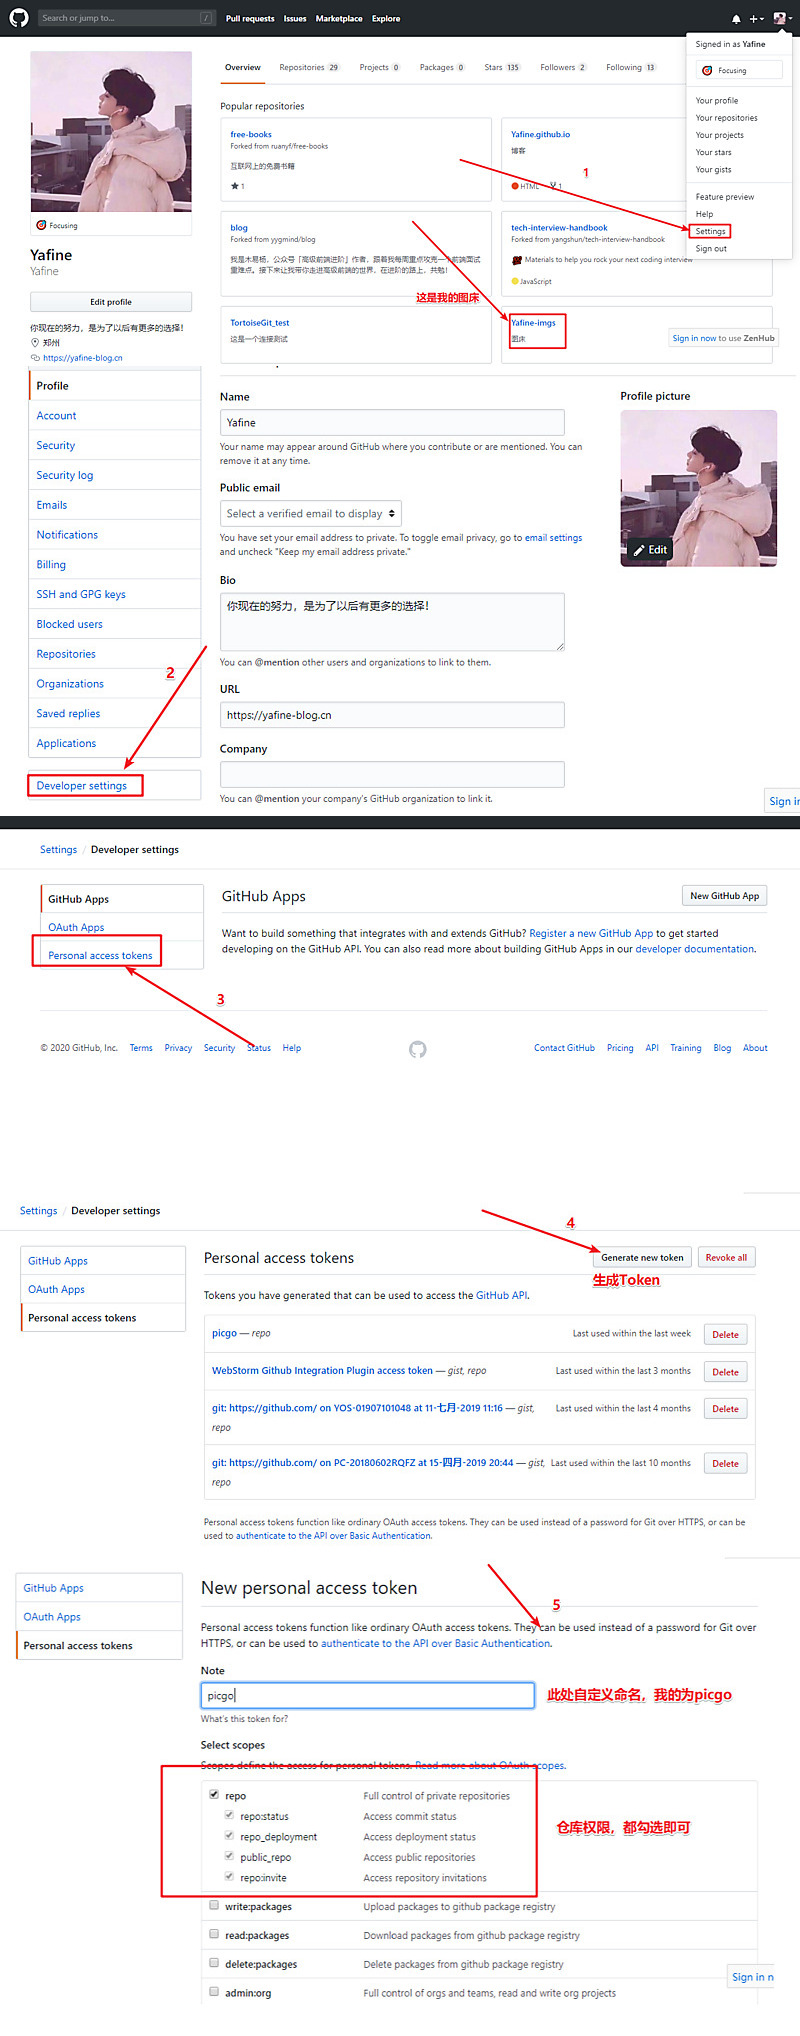Open Security log in settings sidebar
This screenshot has height=2036, width=800.
point(64,476)
